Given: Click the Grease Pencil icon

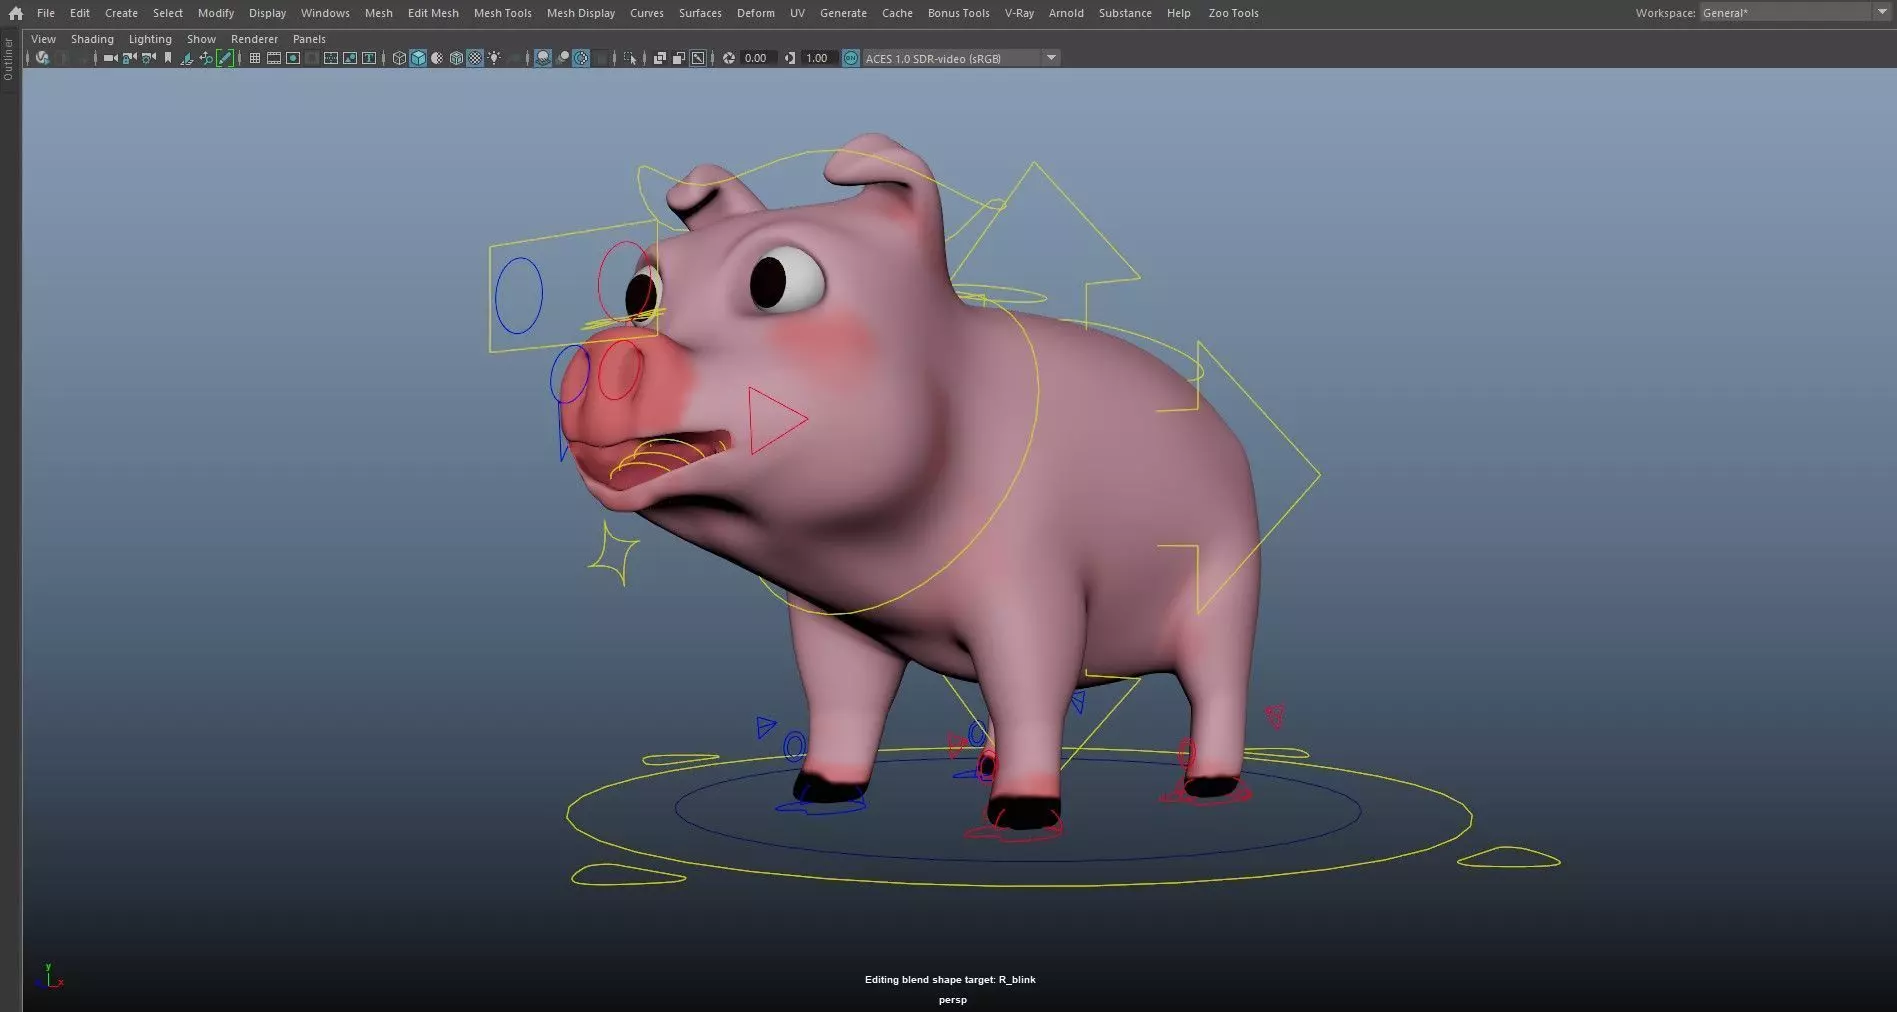Looking at the screenshot, I should [225, 58].
